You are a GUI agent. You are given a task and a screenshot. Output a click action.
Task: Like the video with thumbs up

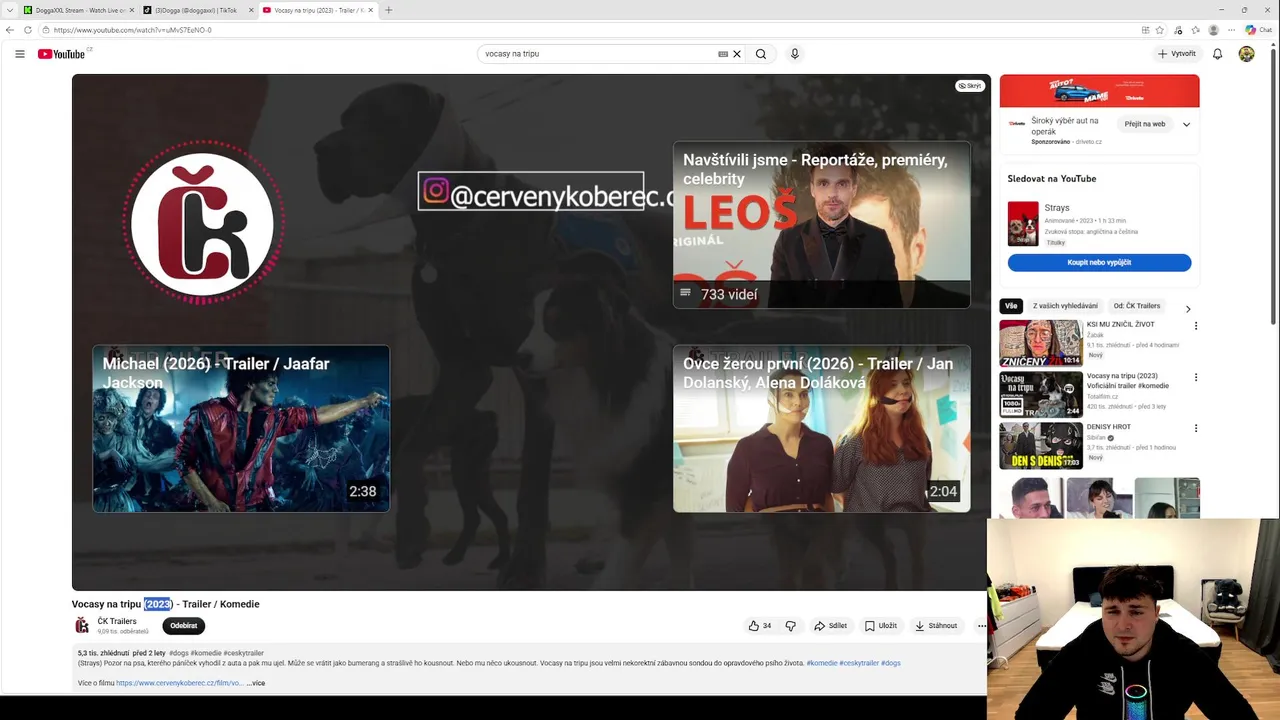tap(760, 626)
